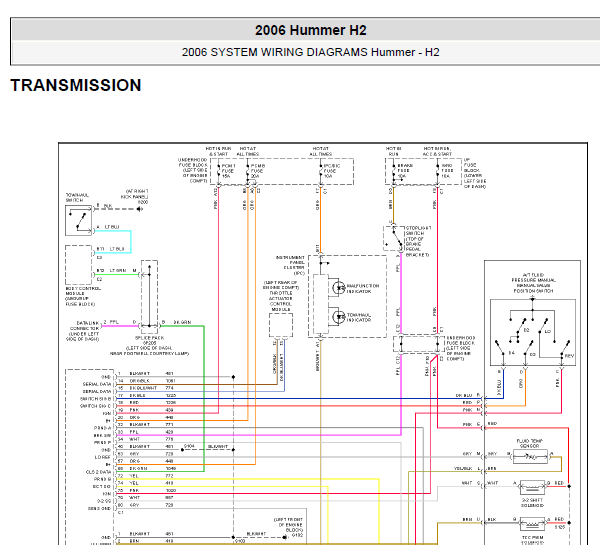Image resolution: width=600 pixels, height=545 pixels.
Task: Click the 'DK GRN' wire label beside splice pack
Action: tap(182, 322)
